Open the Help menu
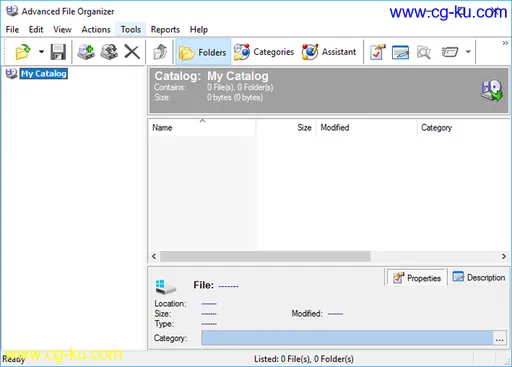The height and width of the screenshot is (367, 512). 199,30
